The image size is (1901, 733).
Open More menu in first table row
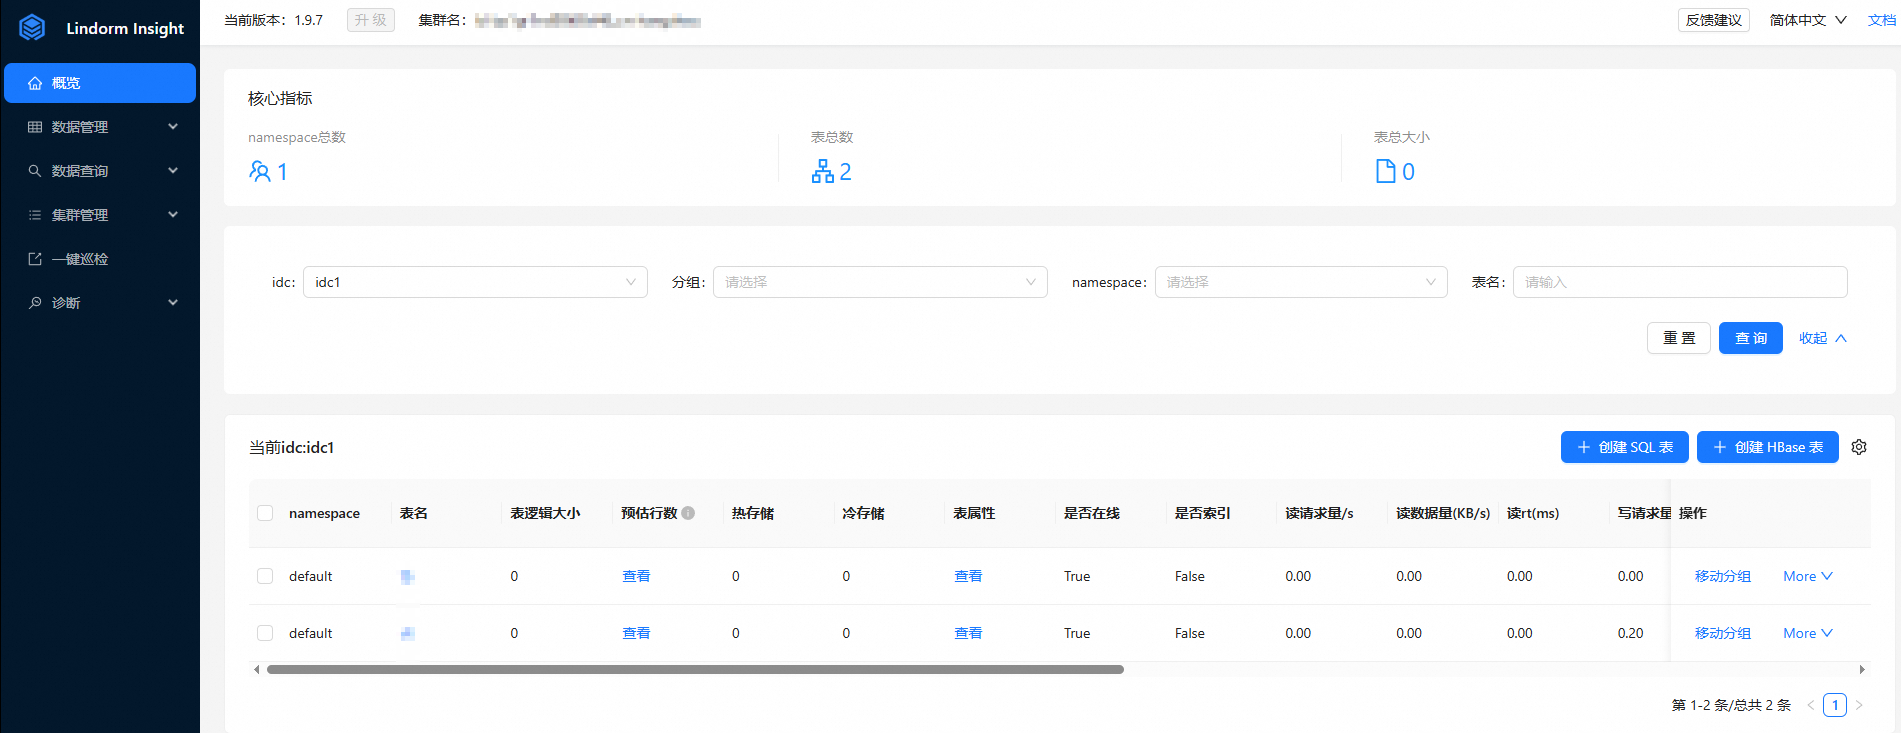(1808, 576)
